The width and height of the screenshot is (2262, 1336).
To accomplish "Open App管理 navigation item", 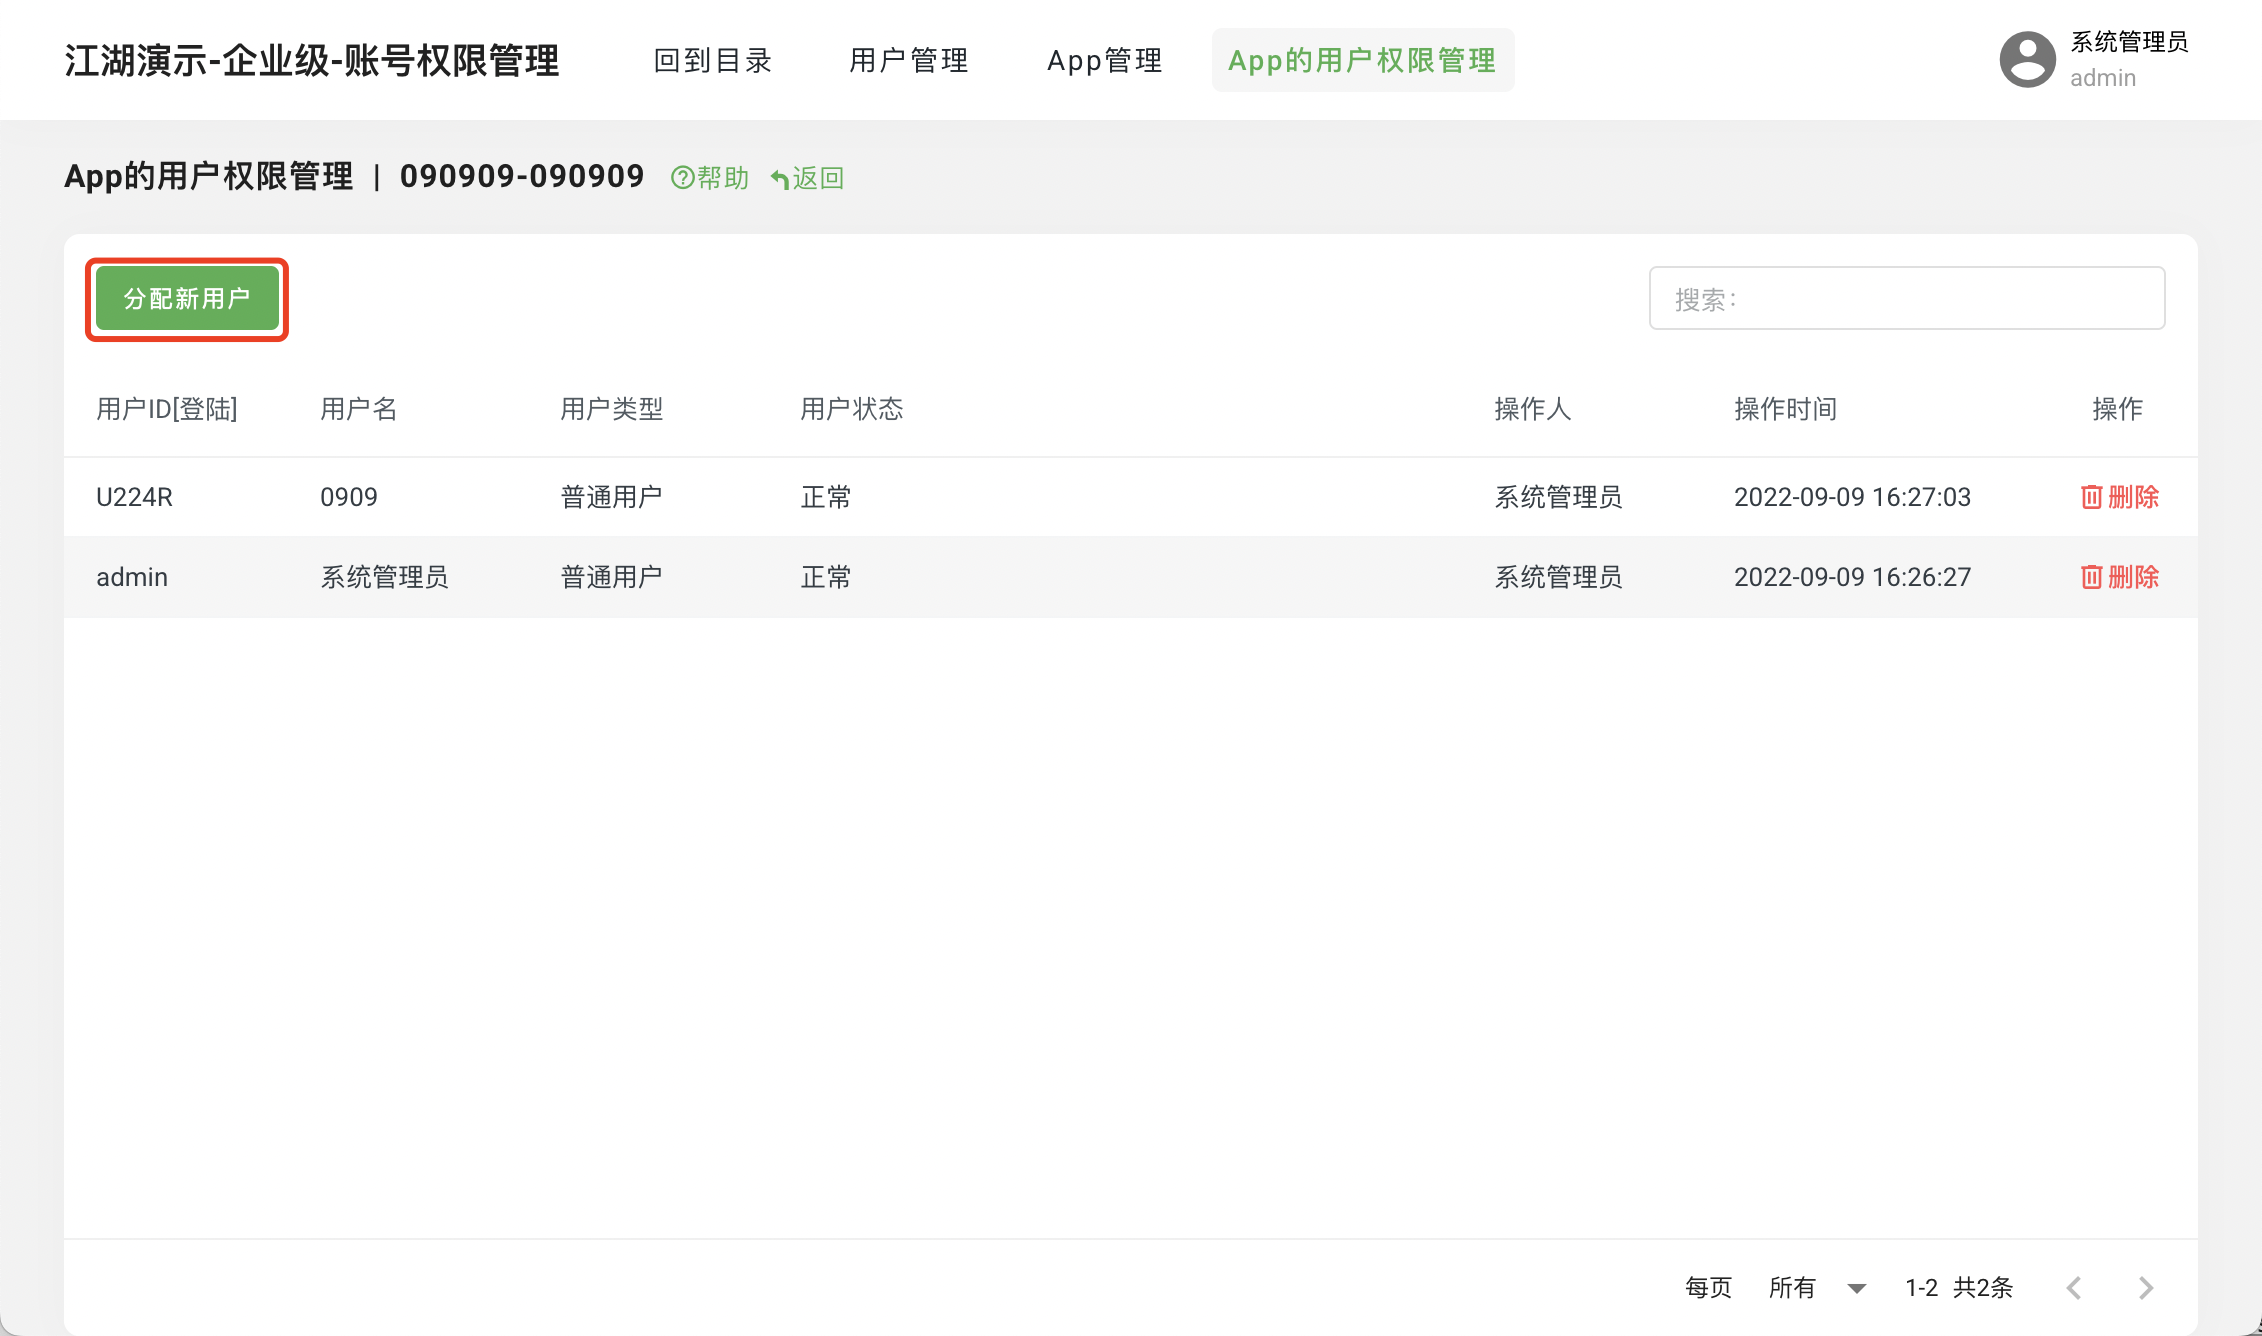I will 1105,61.
